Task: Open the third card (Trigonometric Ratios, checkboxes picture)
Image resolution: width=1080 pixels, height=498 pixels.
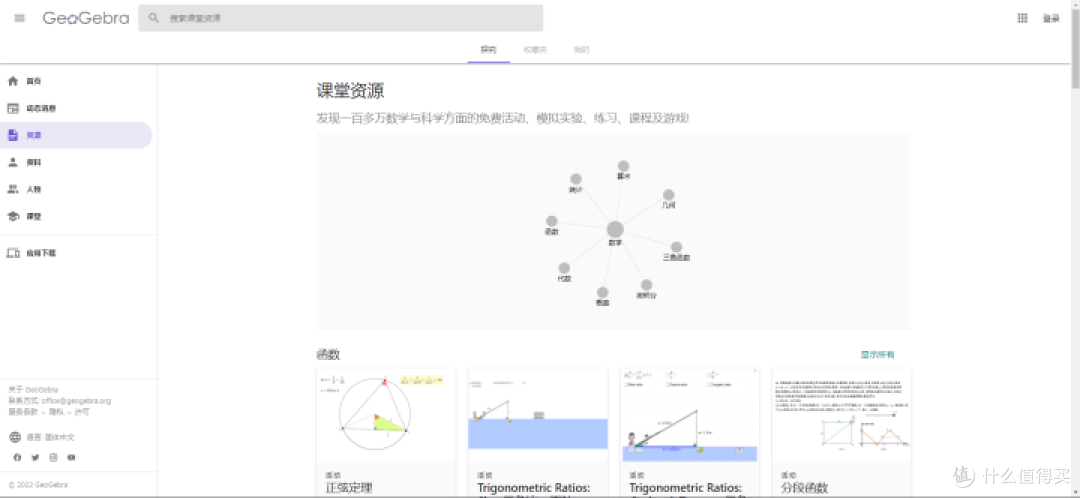Action: pyautogui.click(x=689, y=415)
